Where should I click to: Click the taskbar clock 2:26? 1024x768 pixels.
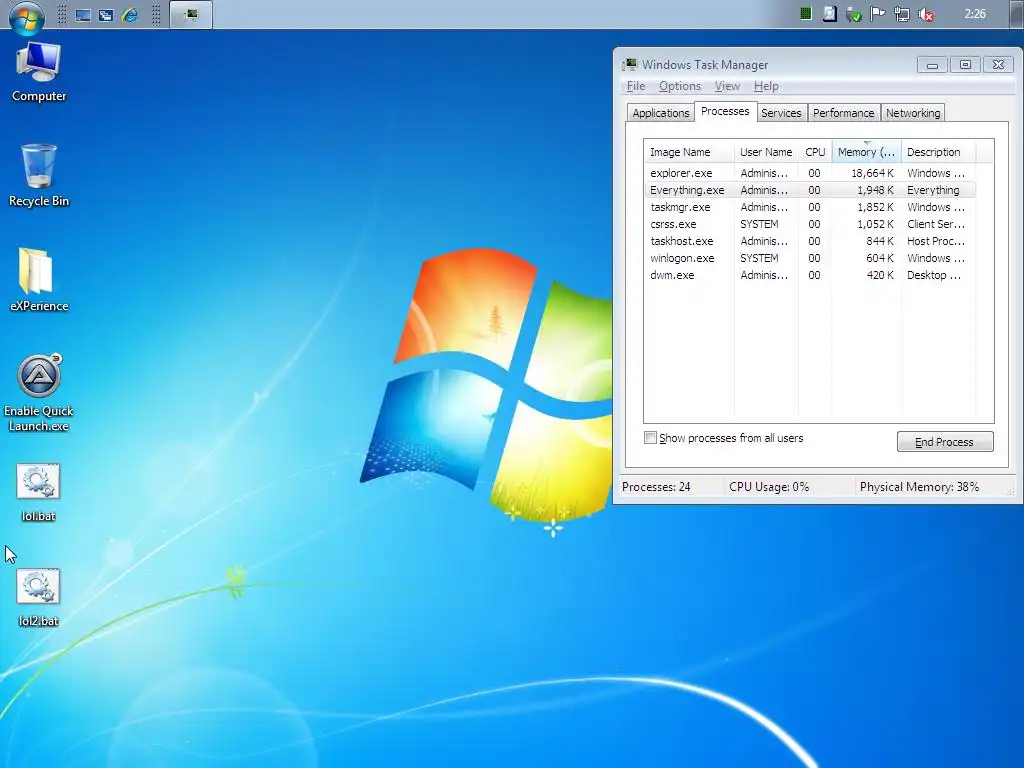(x=975, y=14)
